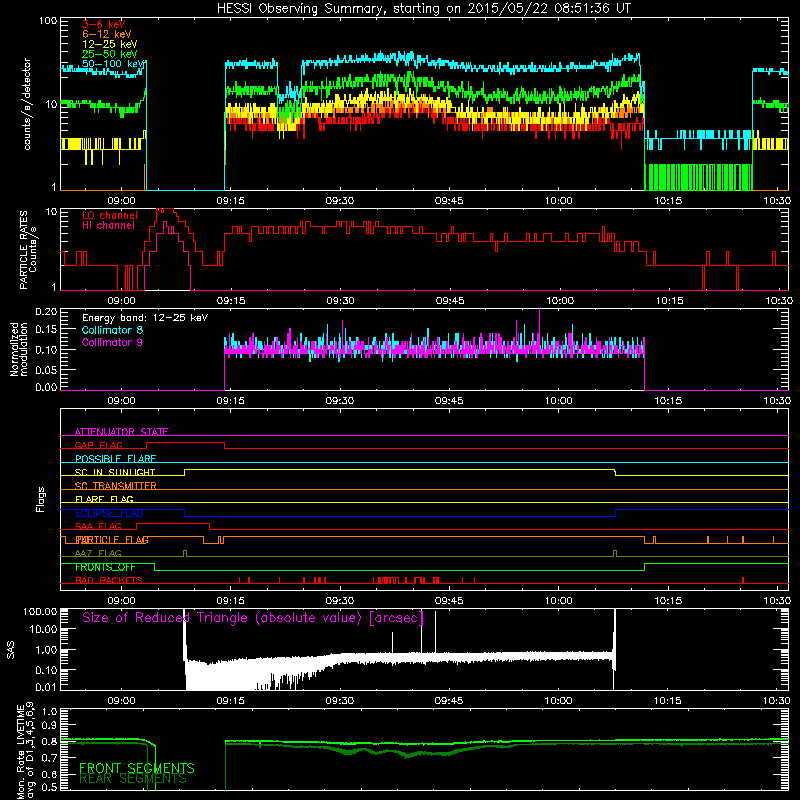Select the 6-12 keV legend entry

[x=107, y=34]
